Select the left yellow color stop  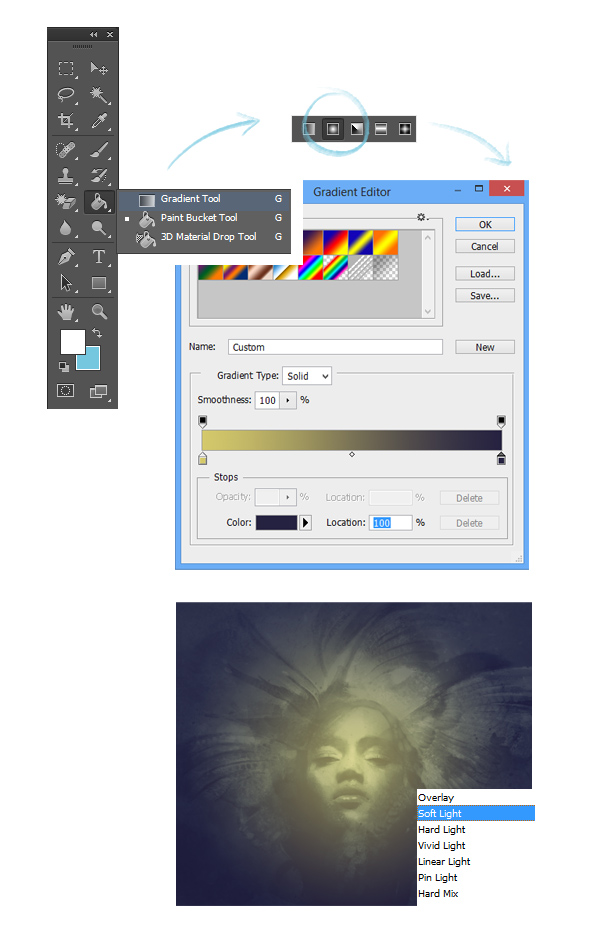click(x=203, y=459)
